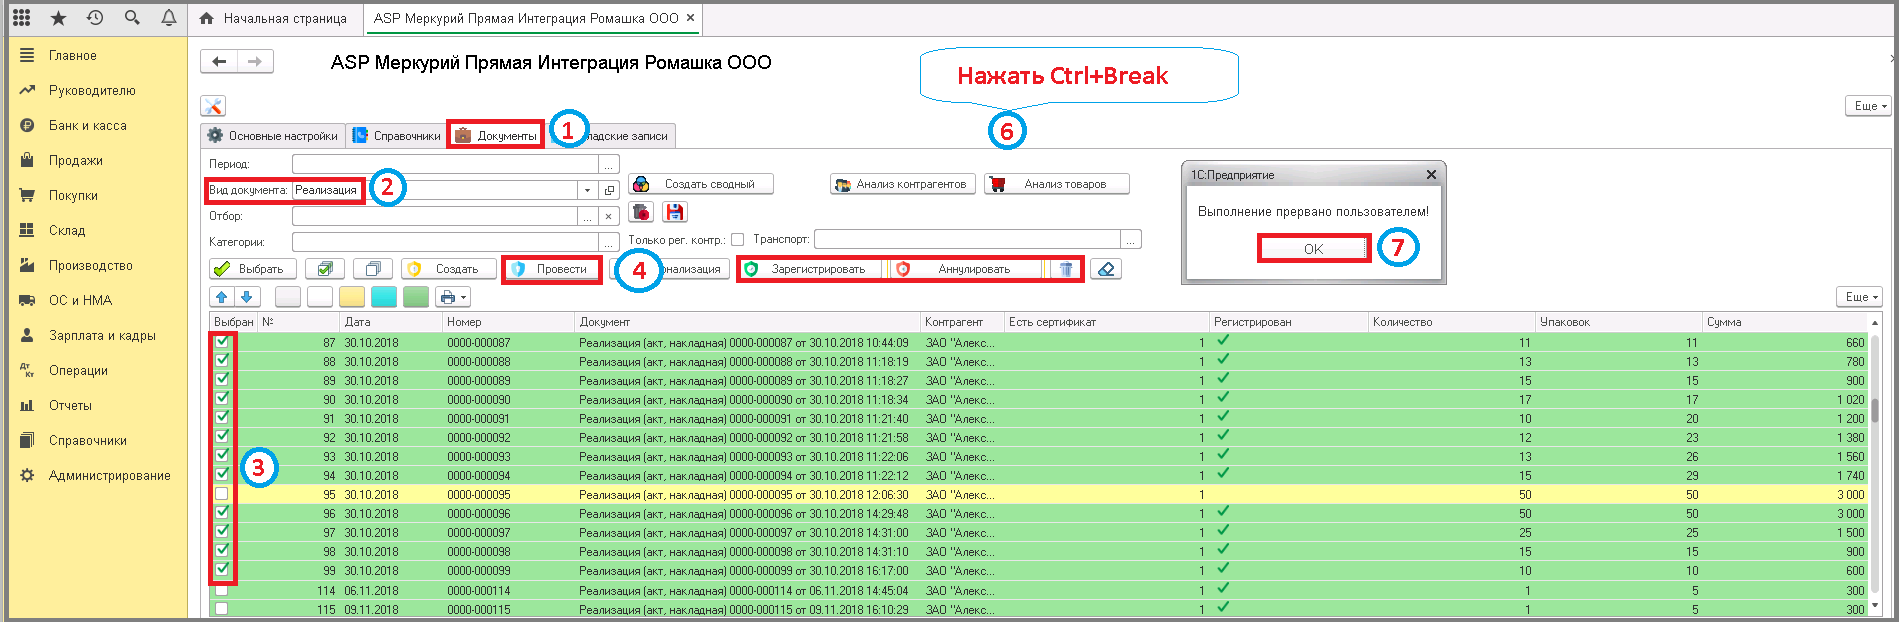Viewport: 1899px width, 622px height.
Task: Go back with the left arrow
Action: (219, 62)
